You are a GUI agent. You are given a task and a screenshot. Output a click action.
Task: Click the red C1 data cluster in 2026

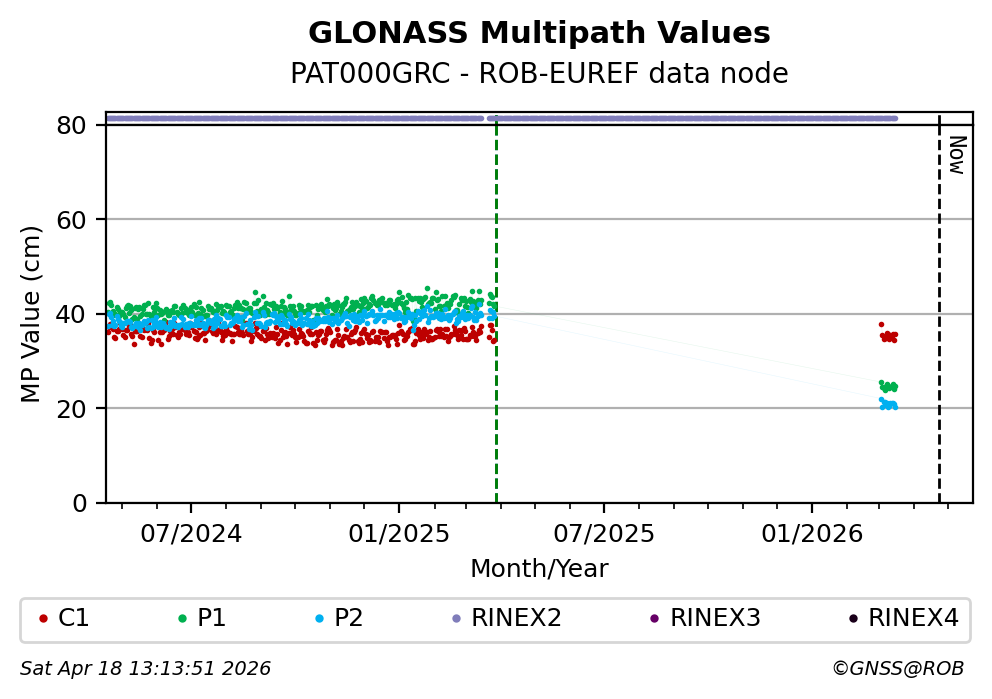click(888, 335)
